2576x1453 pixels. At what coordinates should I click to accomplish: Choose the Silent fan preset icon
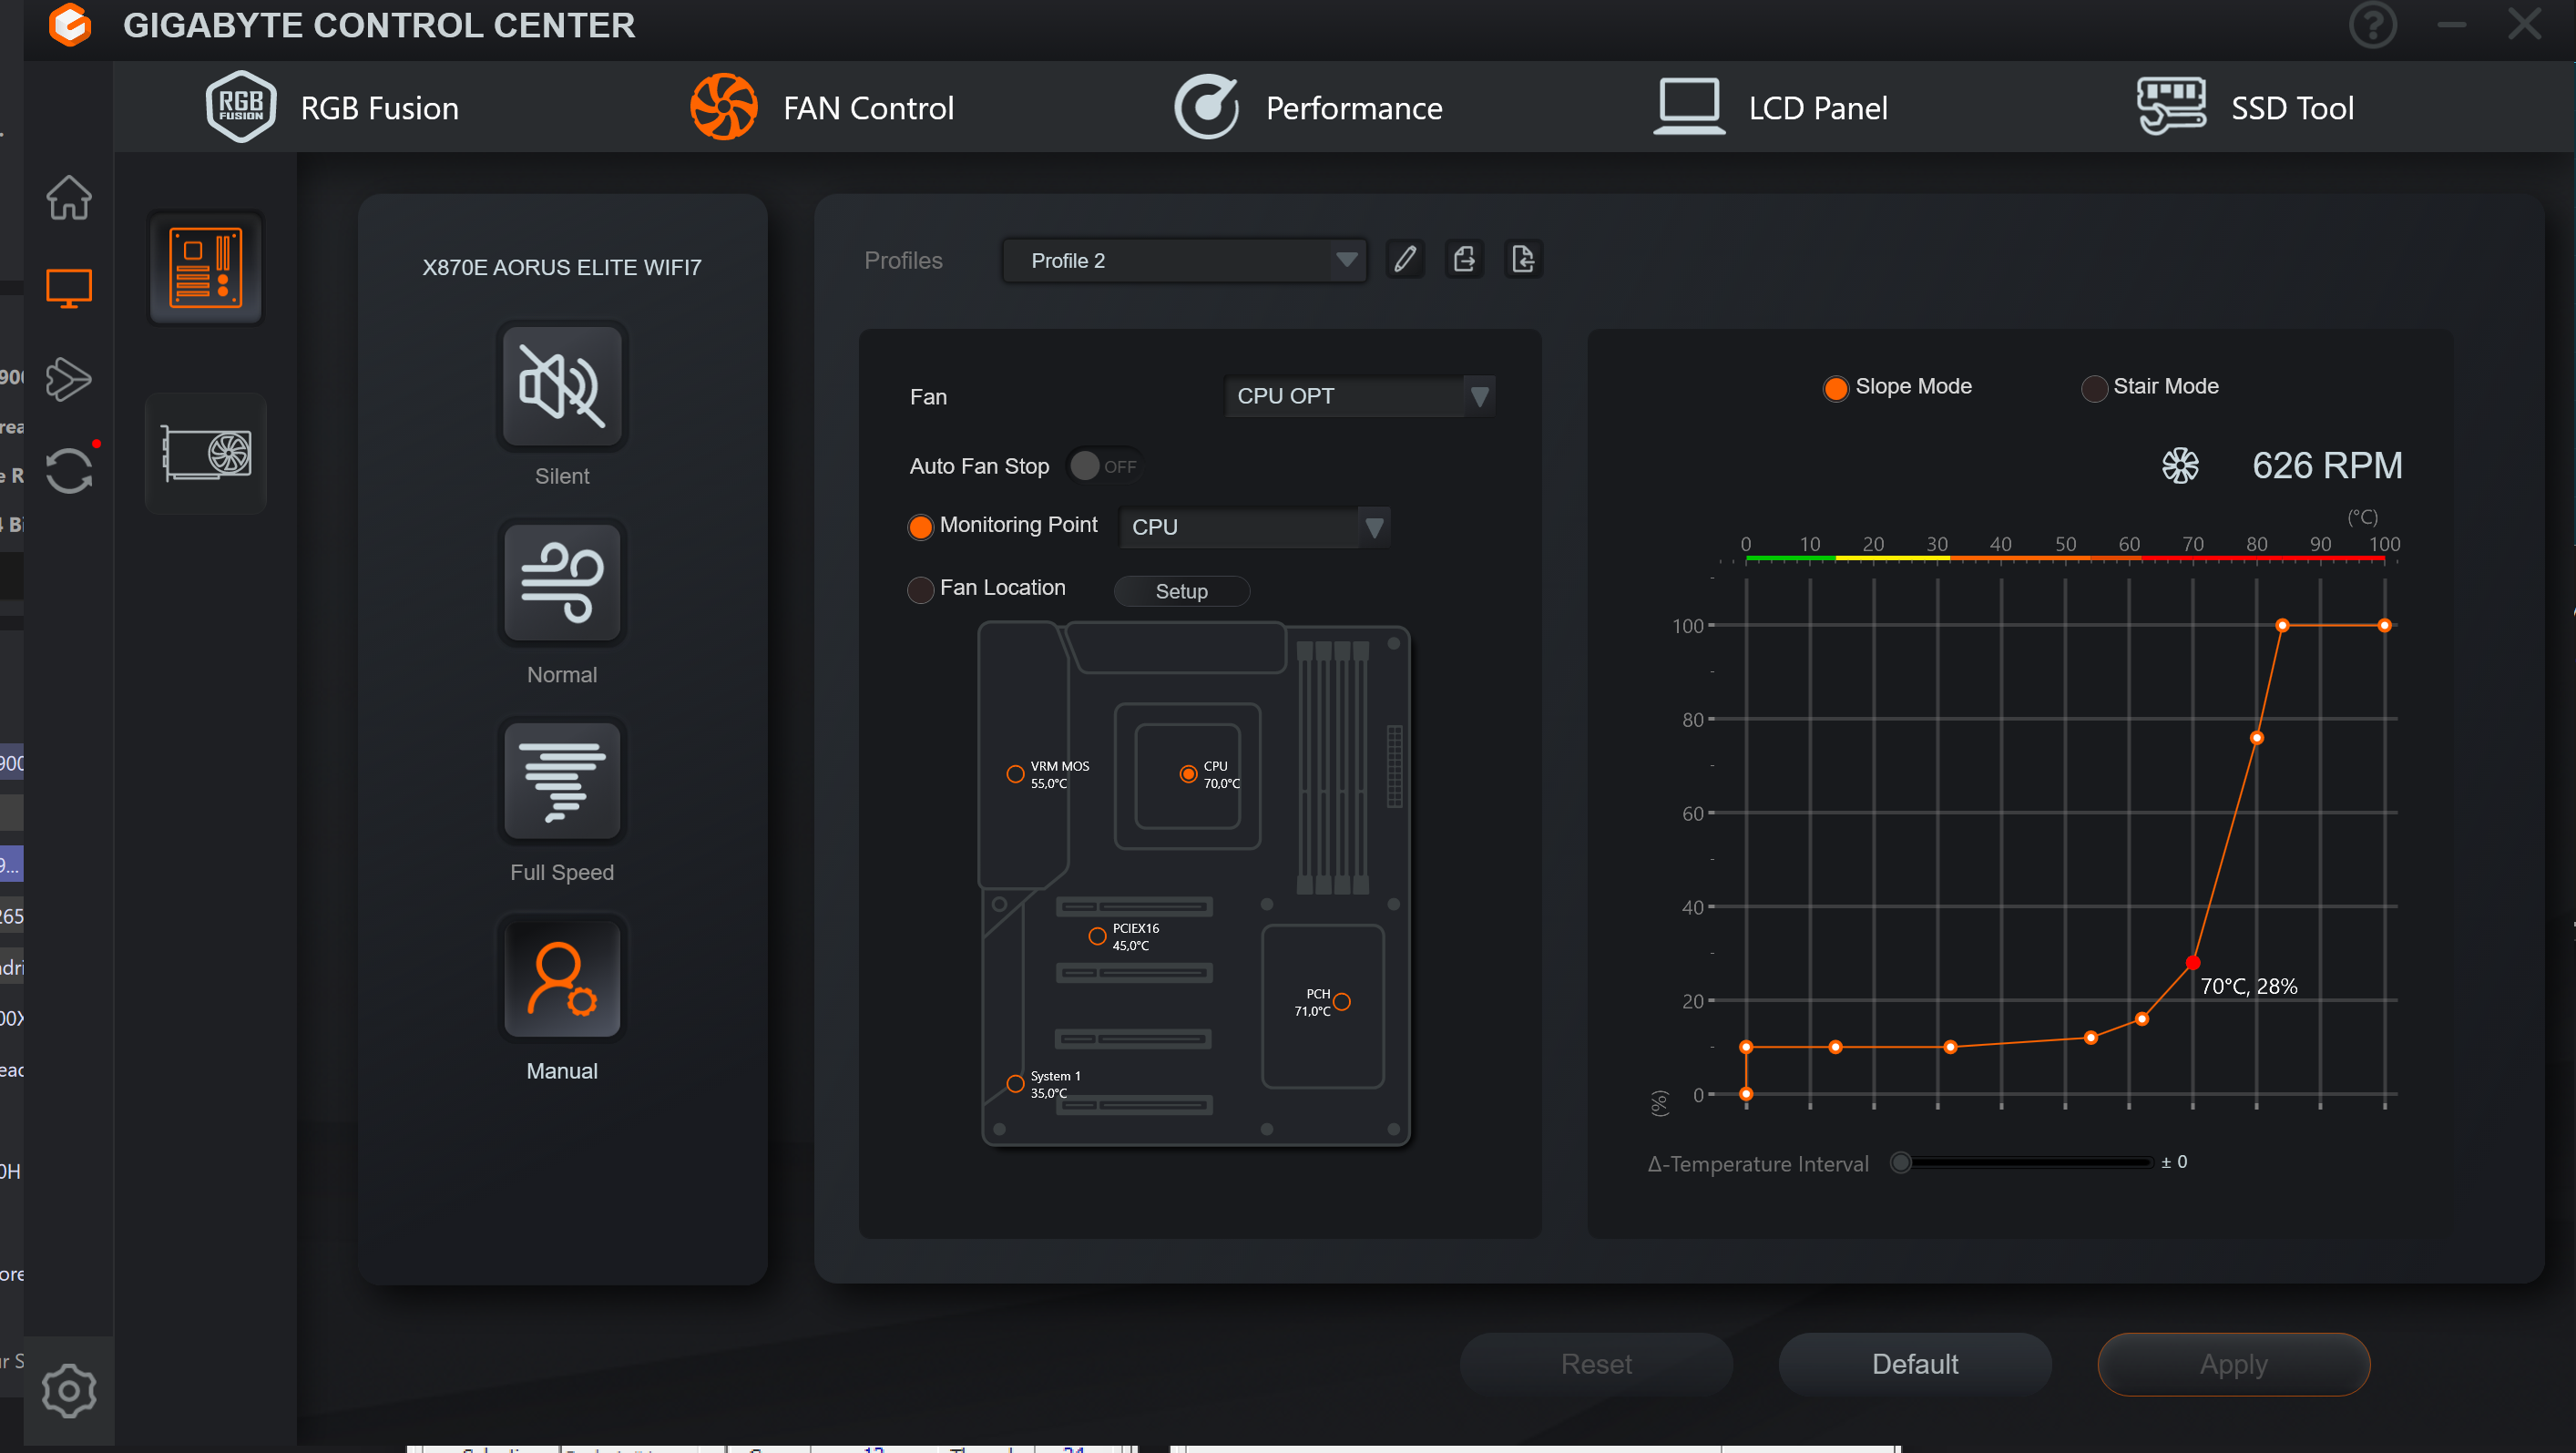562,386
